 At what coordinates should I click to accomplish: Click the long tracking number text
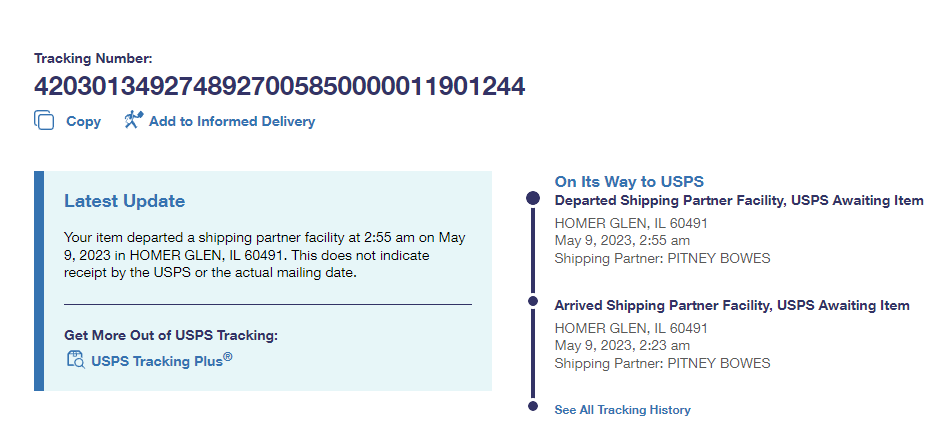(279, 87)
